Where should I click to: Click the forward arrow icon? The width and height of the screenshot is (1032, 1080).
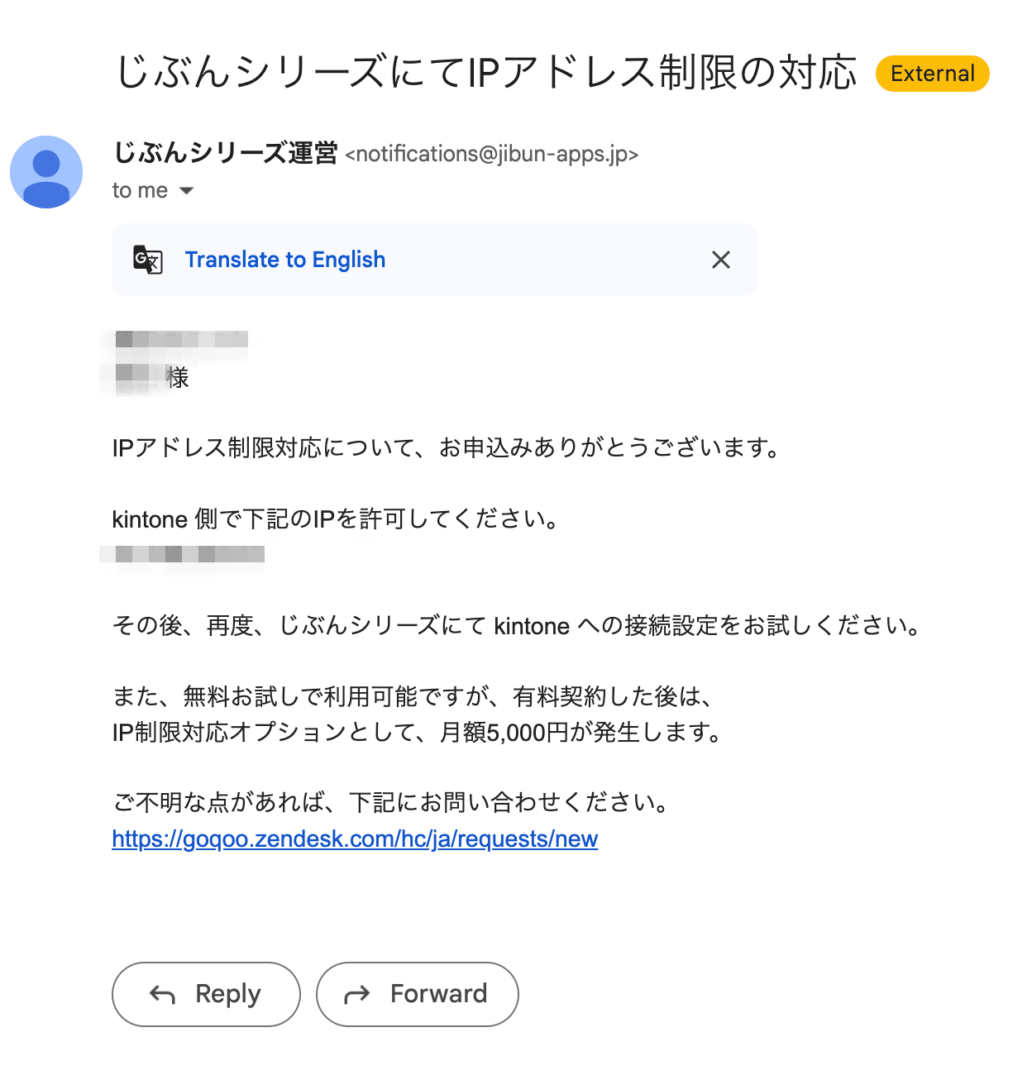point(355,994)
